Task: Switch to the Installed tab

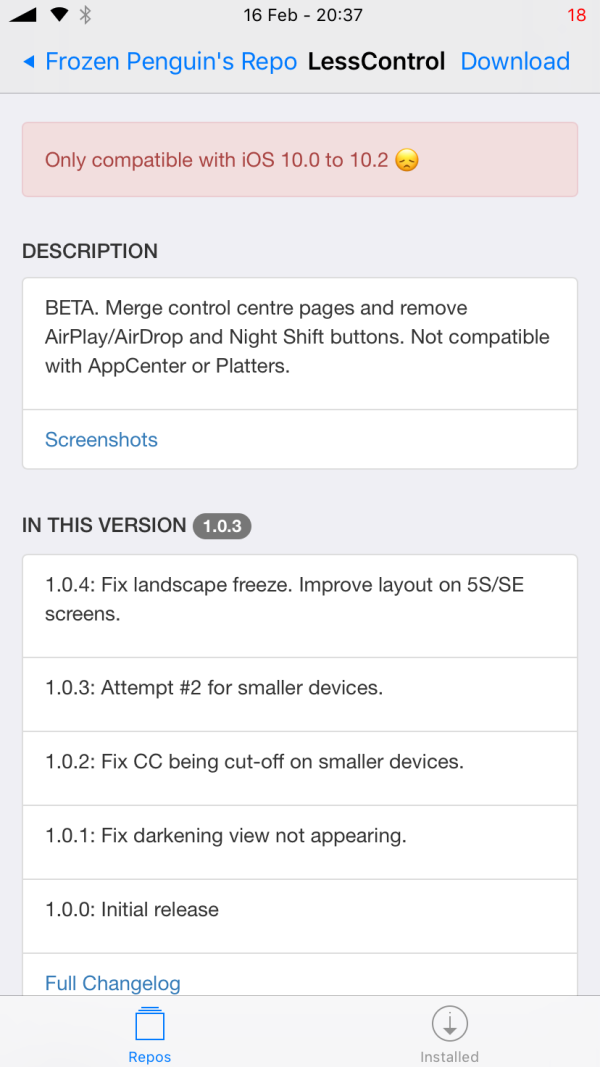Action: click(x=450, y=1036)
